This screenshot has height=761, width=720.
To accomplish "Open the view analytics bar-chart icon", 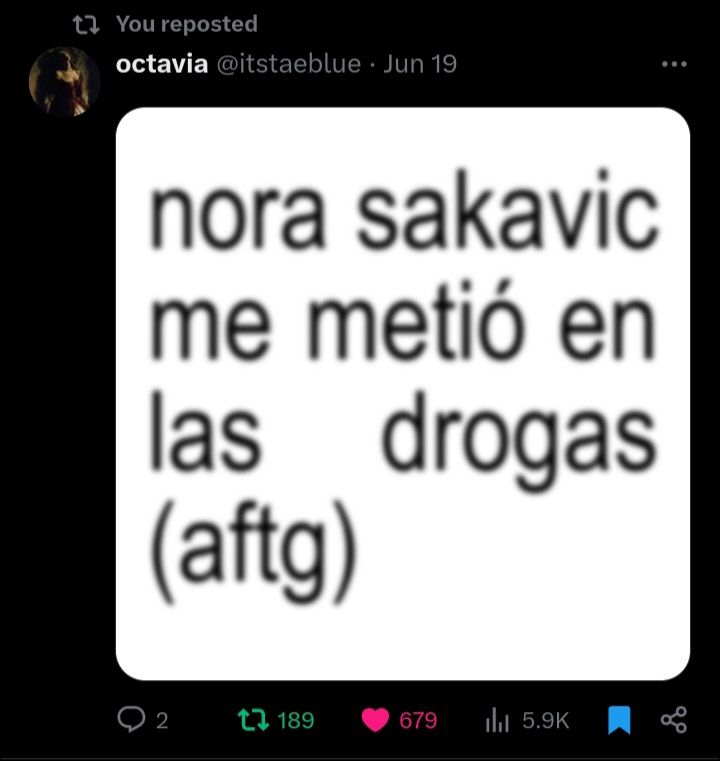I will pos(497,720).
